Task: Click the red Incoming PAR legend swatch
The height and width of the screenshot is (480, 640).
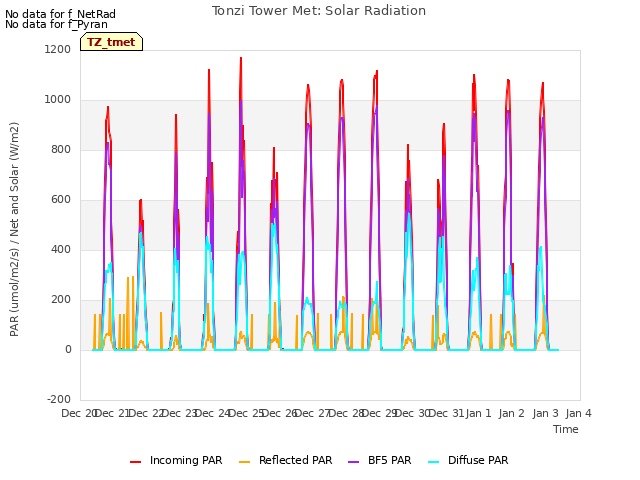Action: (x=136, y=462)
